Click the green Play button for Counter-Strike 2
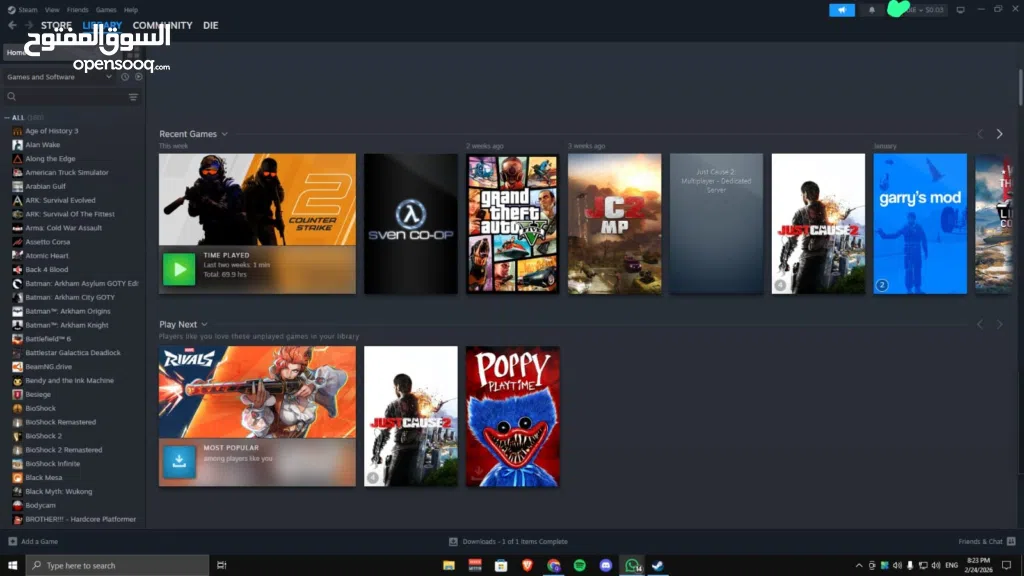Viewport: 1024px width, 576px height. (x=179, y=269)
